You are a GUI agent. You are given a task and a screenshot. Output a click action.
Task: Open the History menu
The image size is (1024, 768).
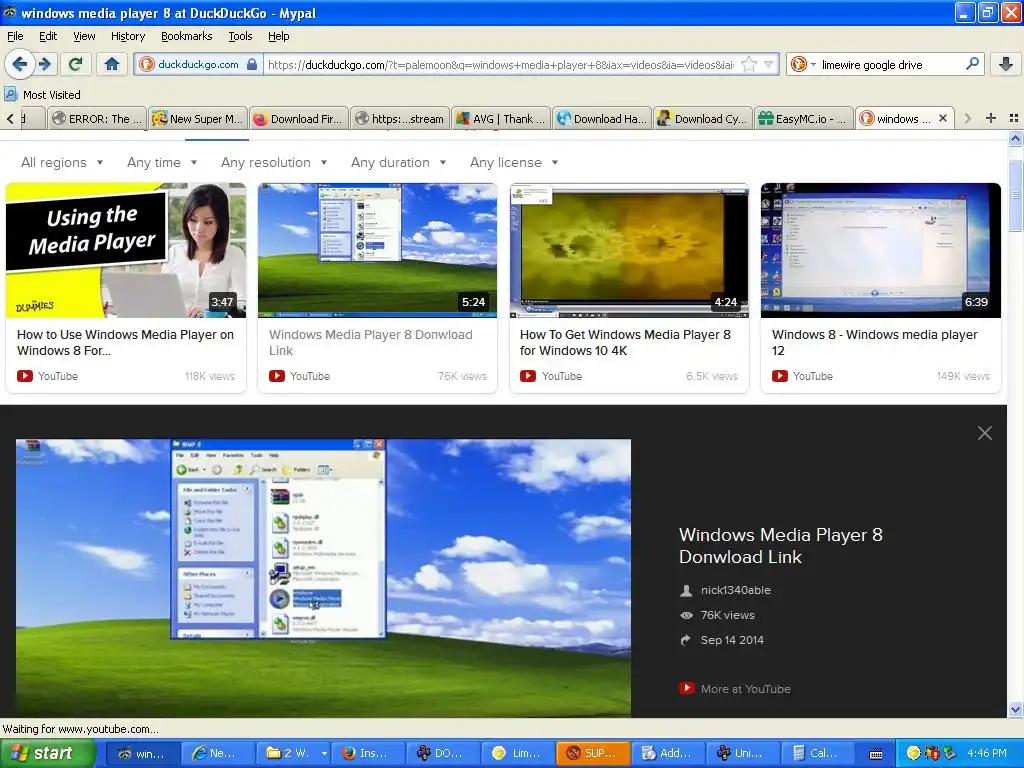[128, 36]
